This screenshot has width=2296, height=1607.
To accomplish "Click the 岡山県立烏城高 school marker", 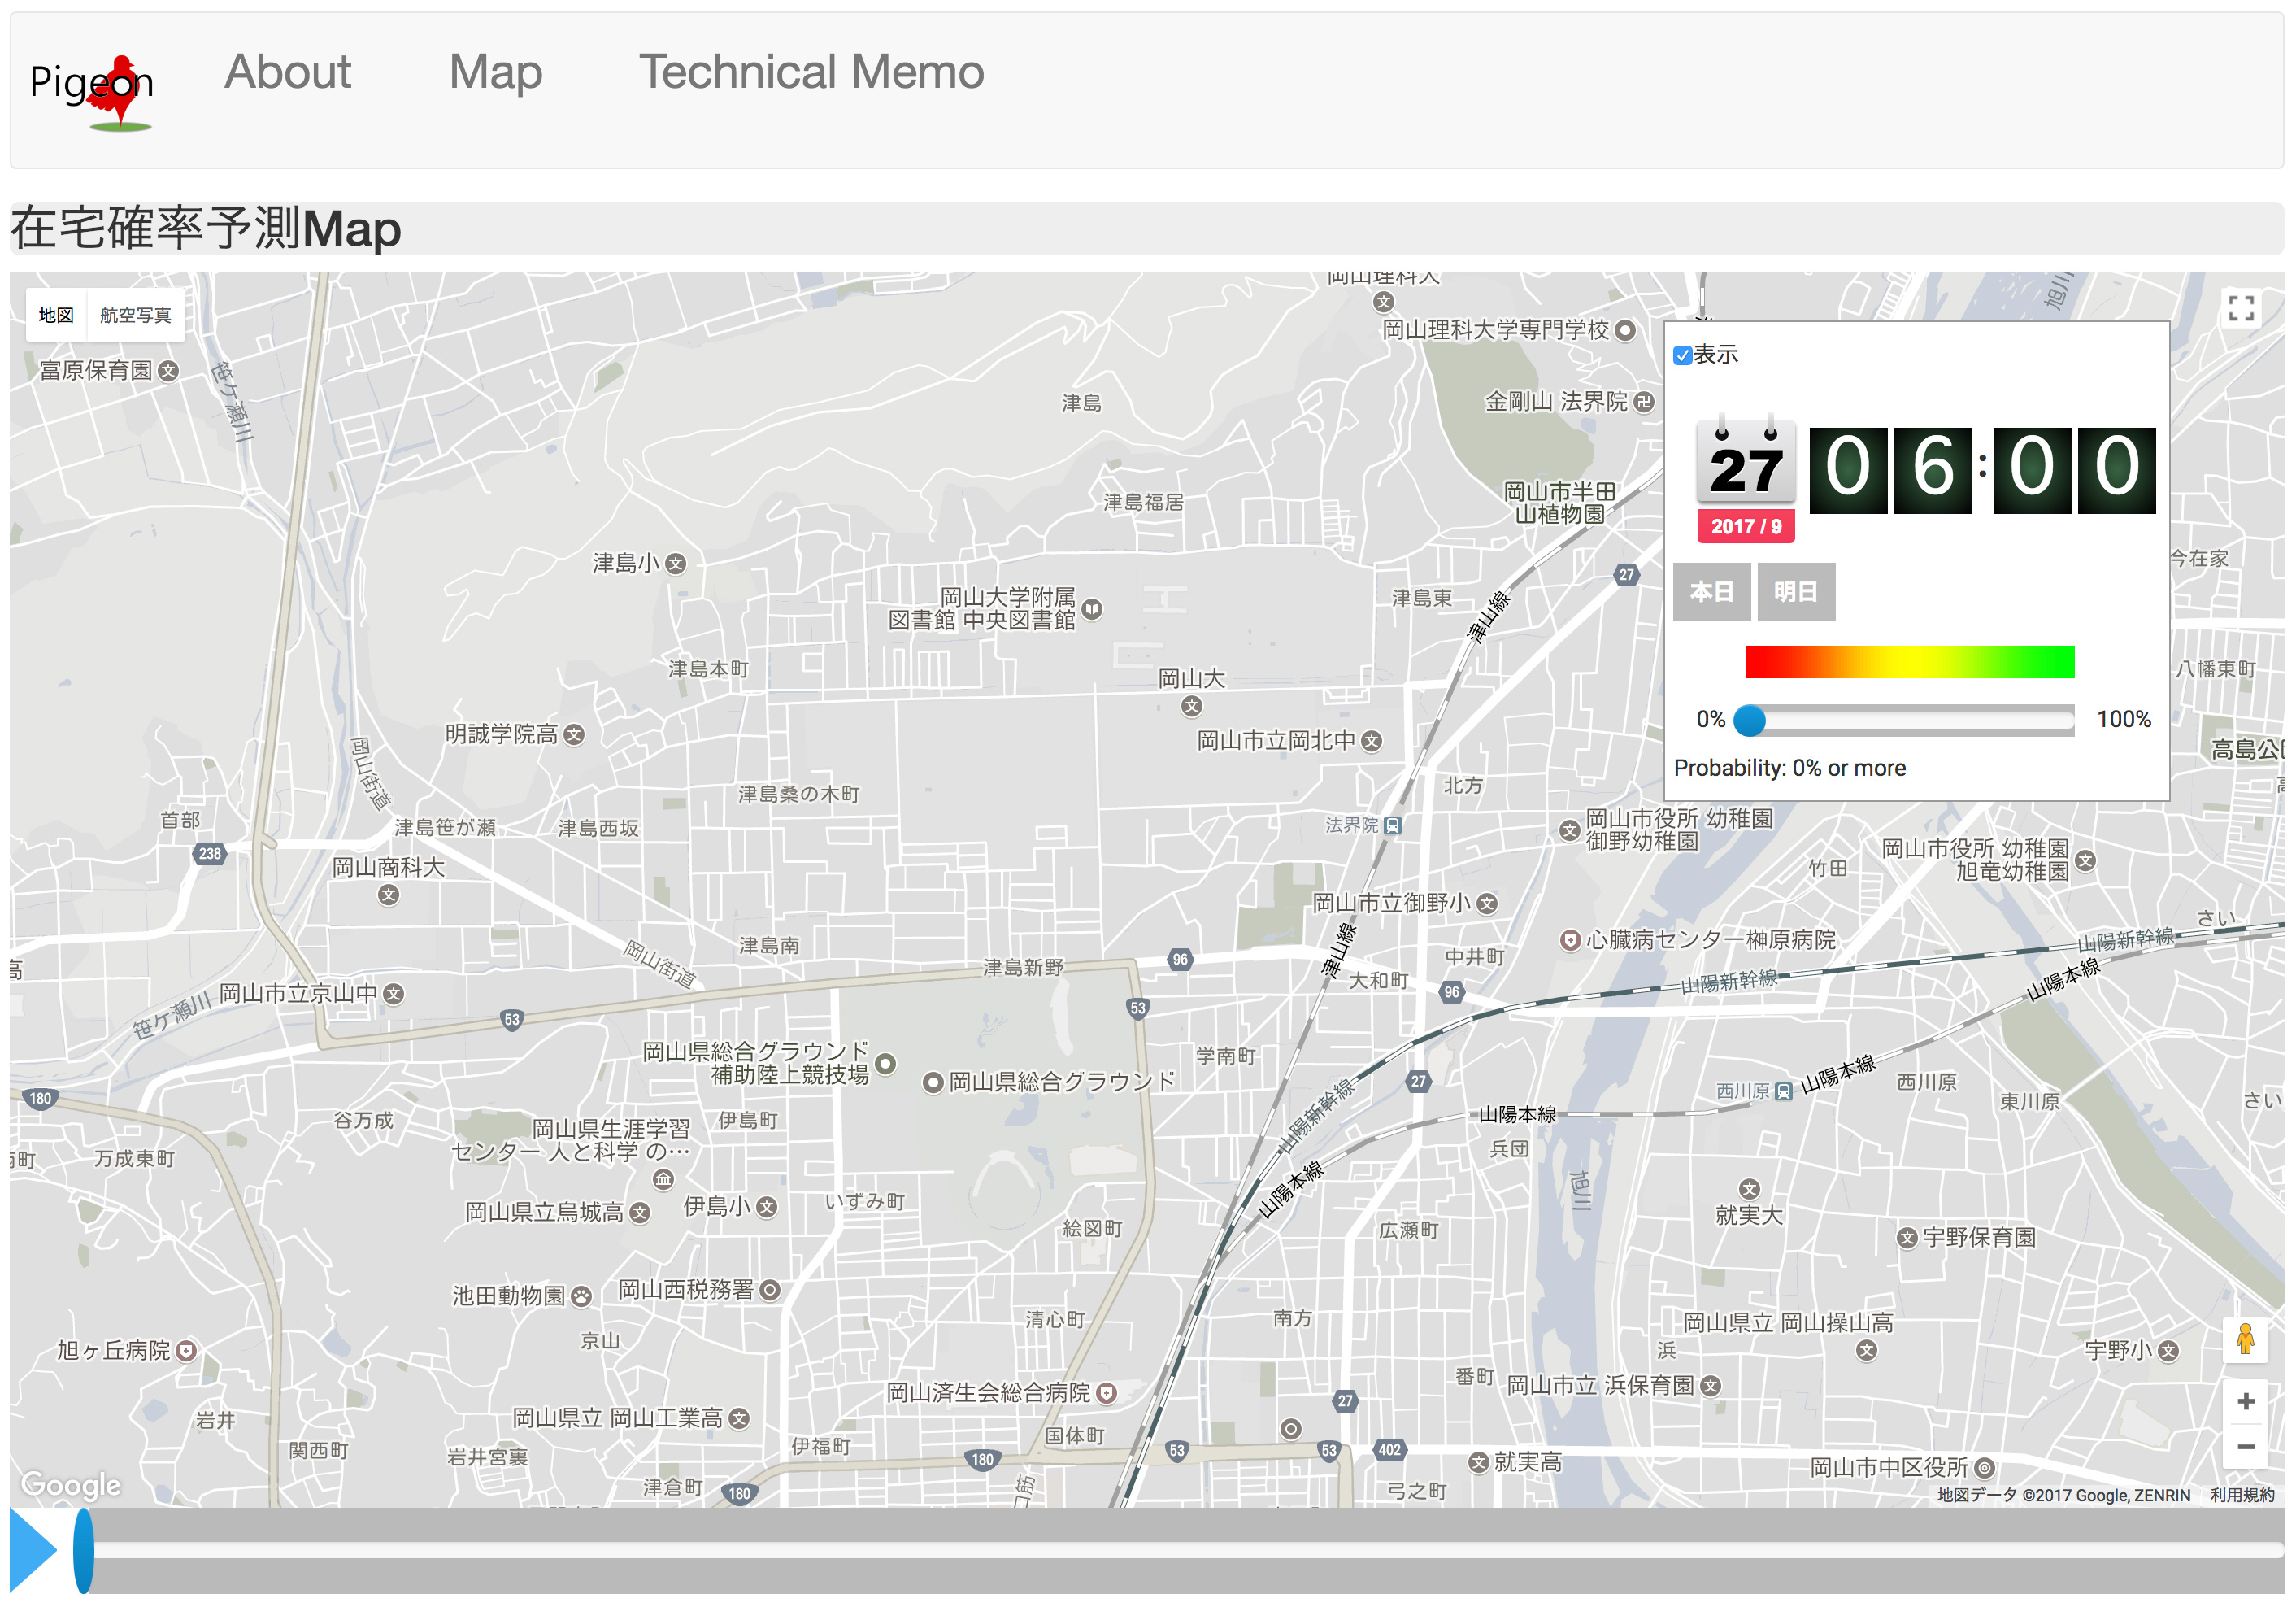I will tap(640, 1214).
